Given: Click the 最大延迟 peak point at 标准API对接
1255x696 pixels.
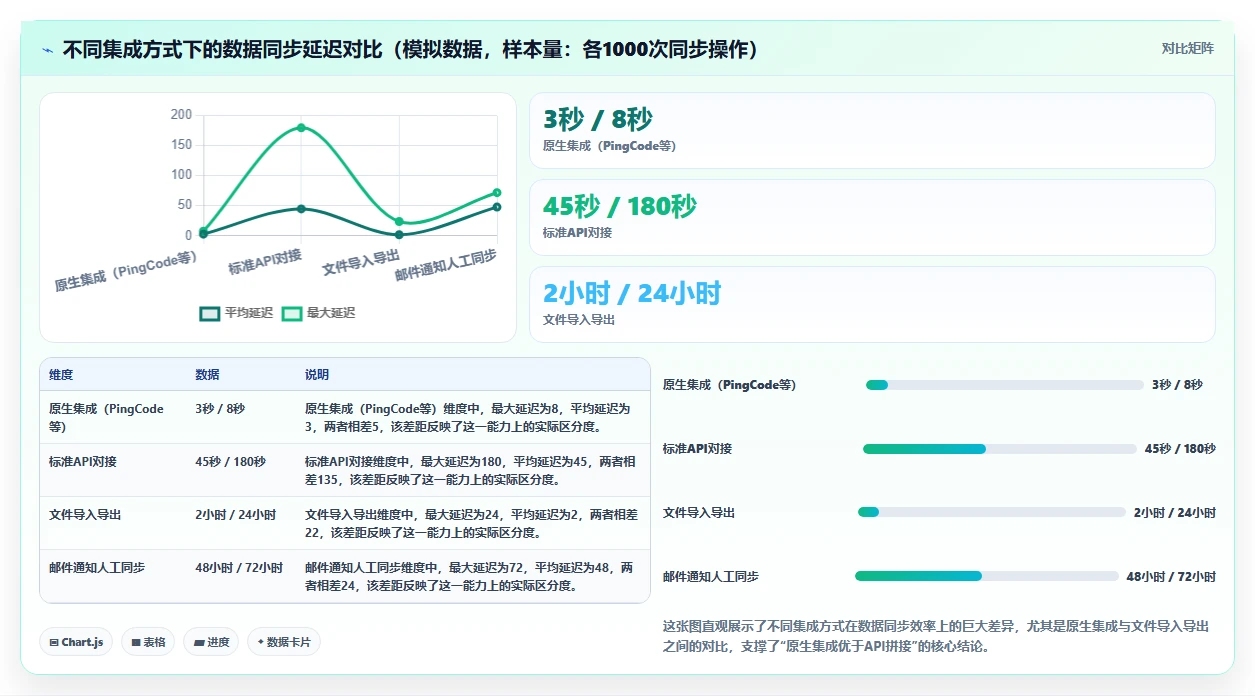Looking at the screenshot, I should pyautogui.click(x=301, y=127).
